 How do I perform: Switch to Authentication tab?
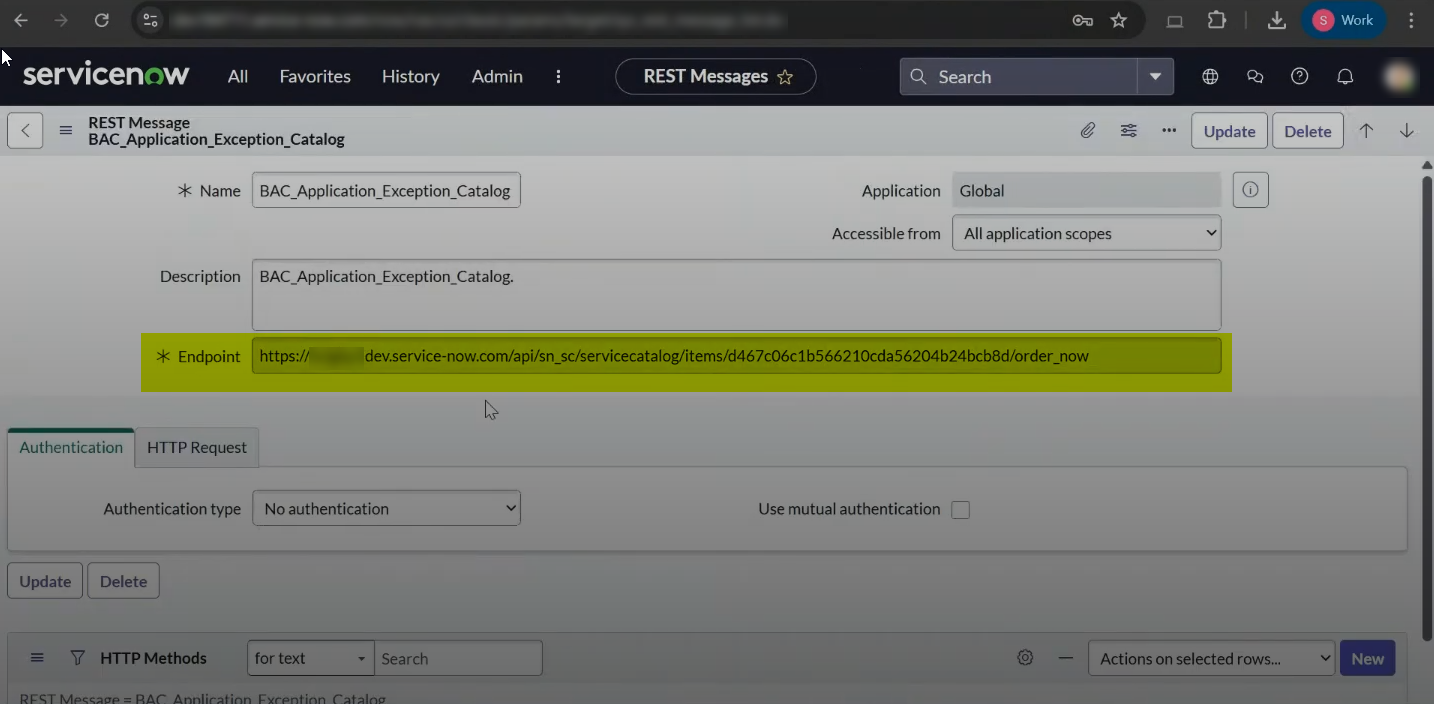click(x=71, y=447)
